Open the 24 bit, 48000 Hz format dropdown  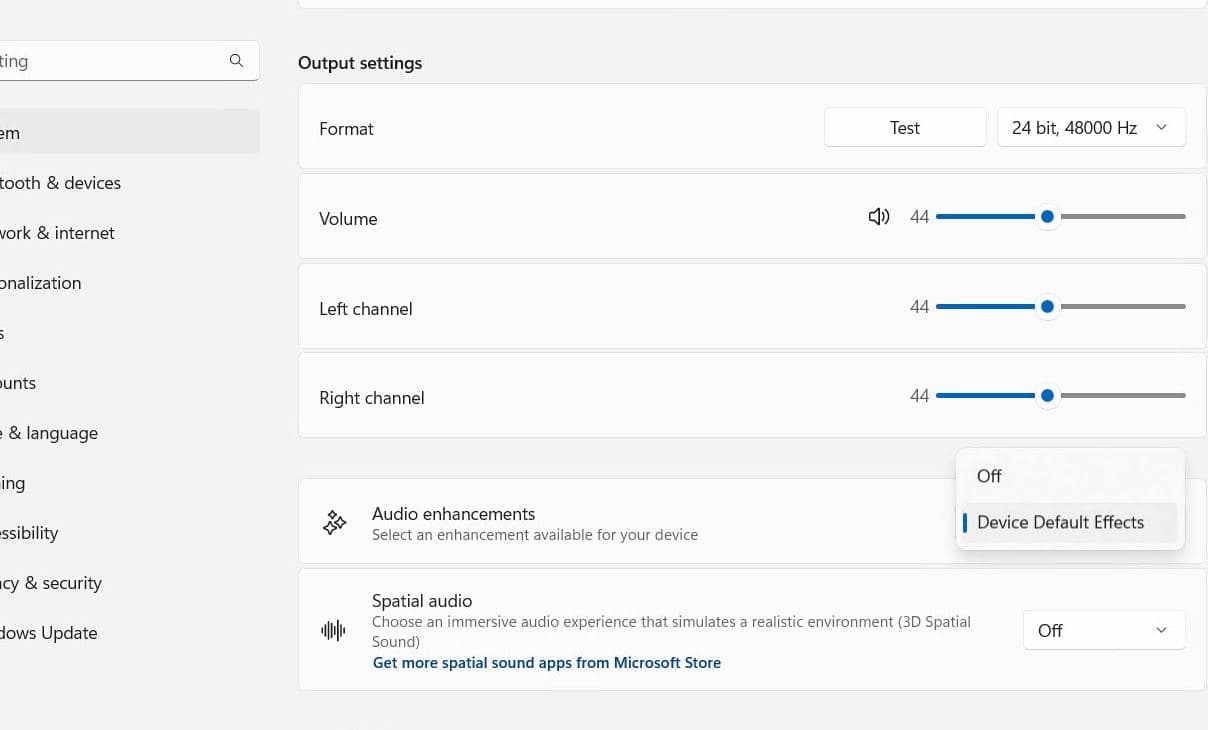point(1091,128)
